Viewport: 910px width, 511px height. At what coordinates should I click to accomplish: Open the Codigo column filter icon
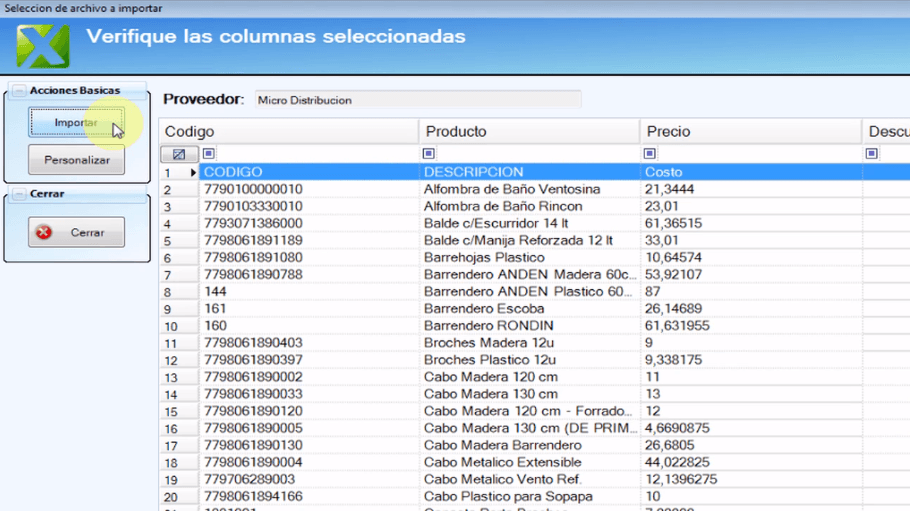click(209, 154)
